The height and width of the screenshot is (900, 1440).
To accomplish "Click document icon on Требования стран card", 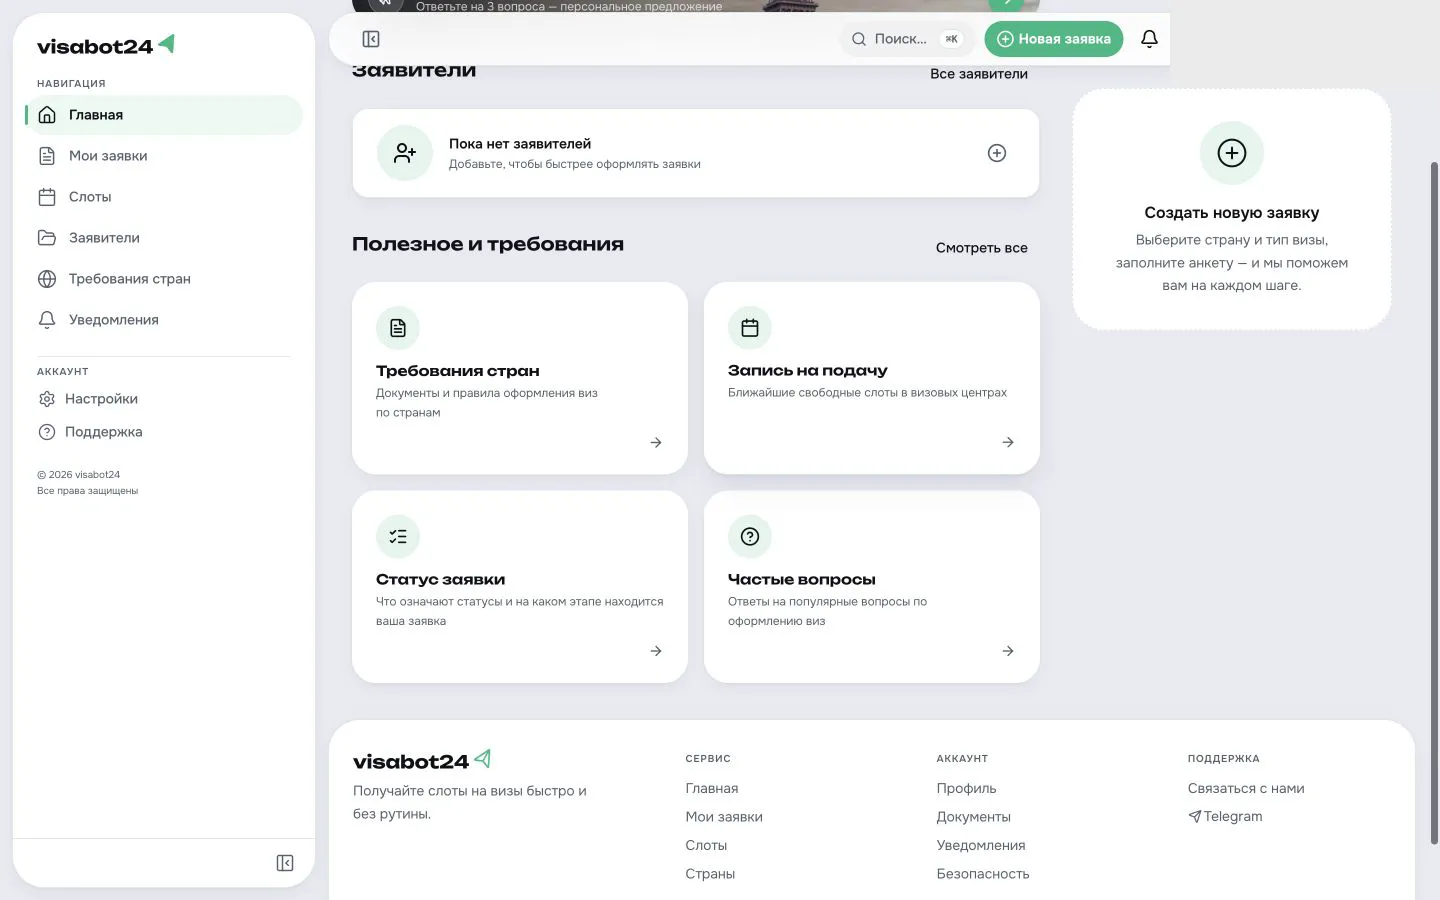I will (398, 328).
